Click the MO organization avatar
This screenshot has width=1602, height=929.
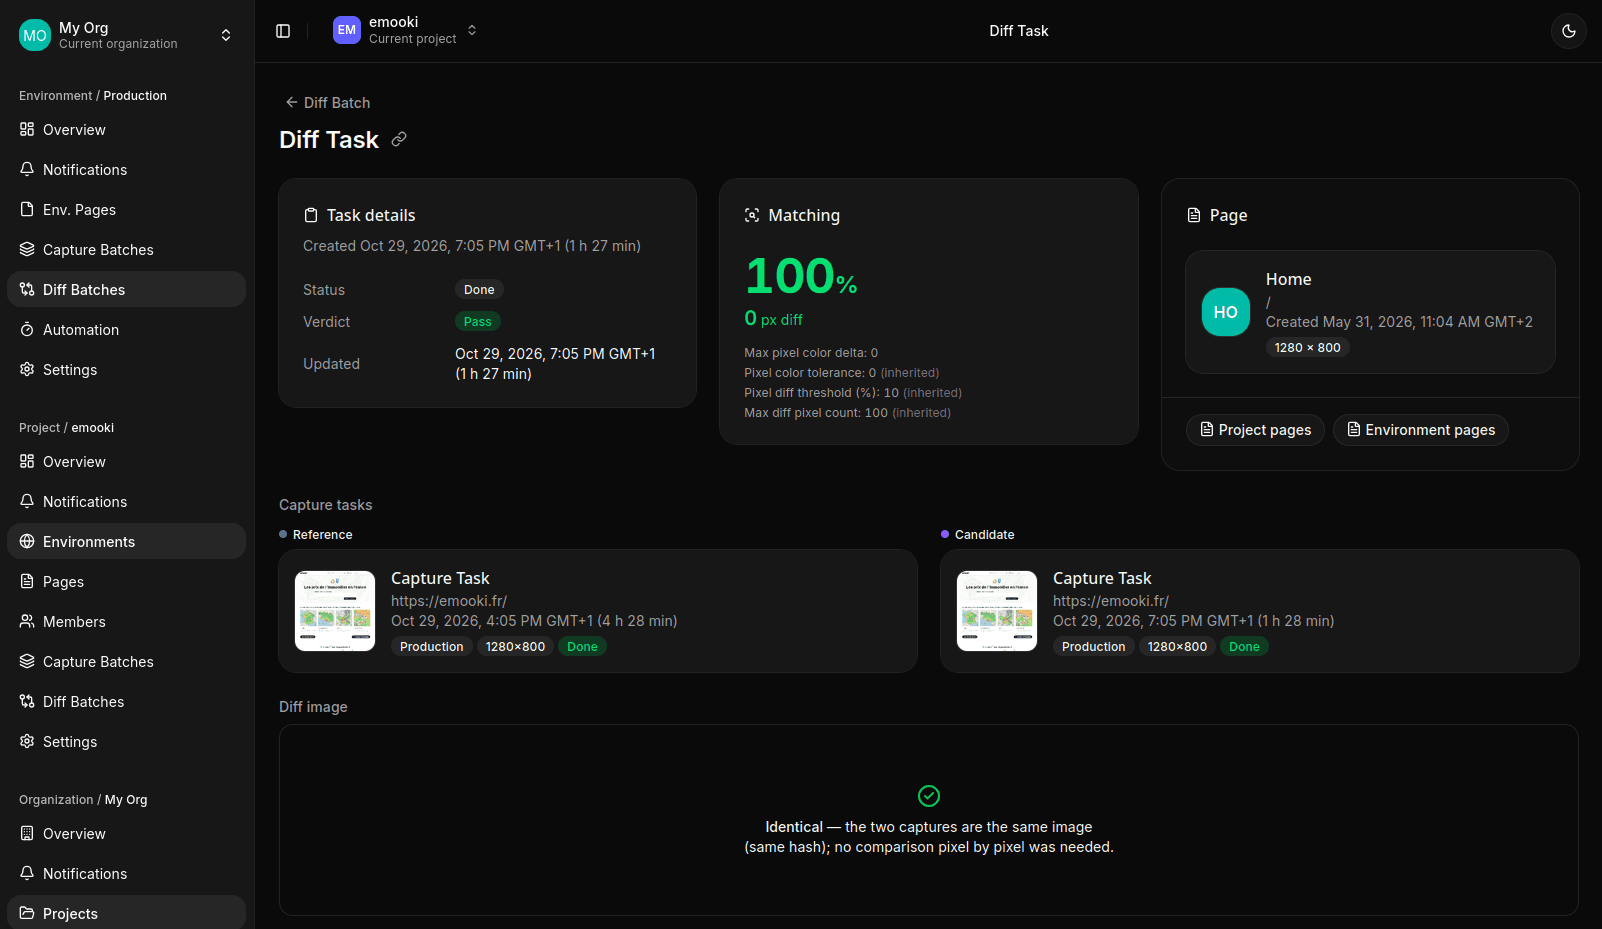(35, 35)
